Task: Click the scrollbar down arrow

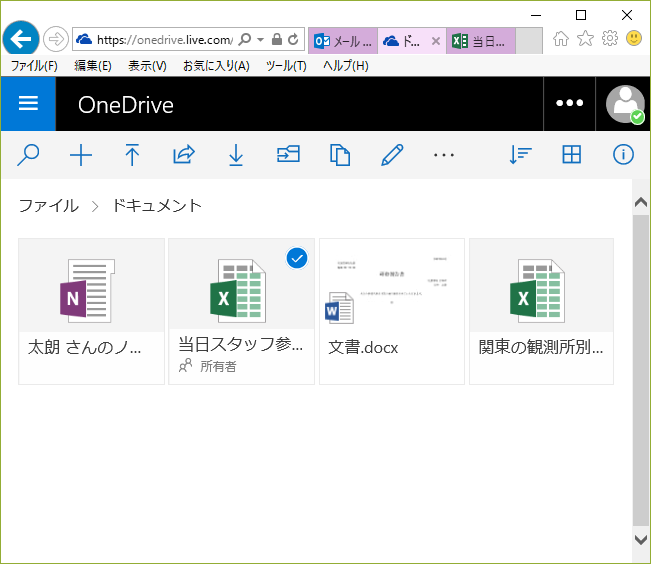Action: (x=641, y=539)
